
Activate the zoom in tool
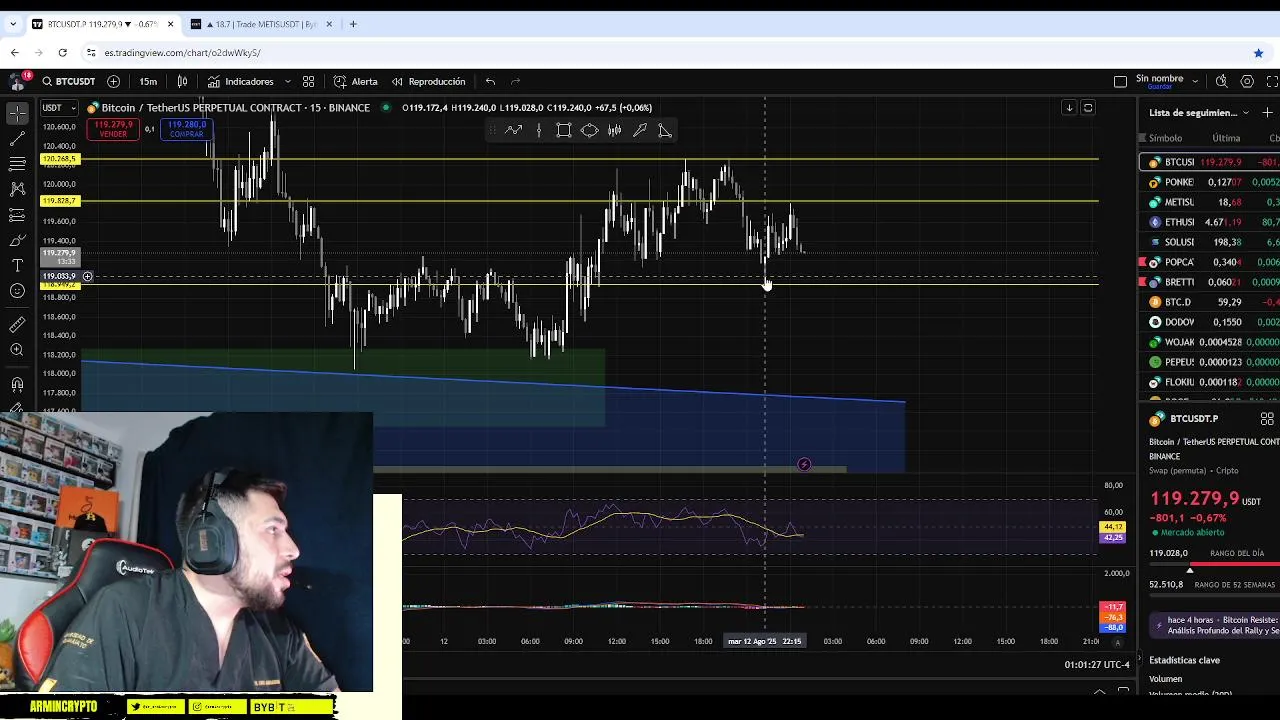(17, 350)
